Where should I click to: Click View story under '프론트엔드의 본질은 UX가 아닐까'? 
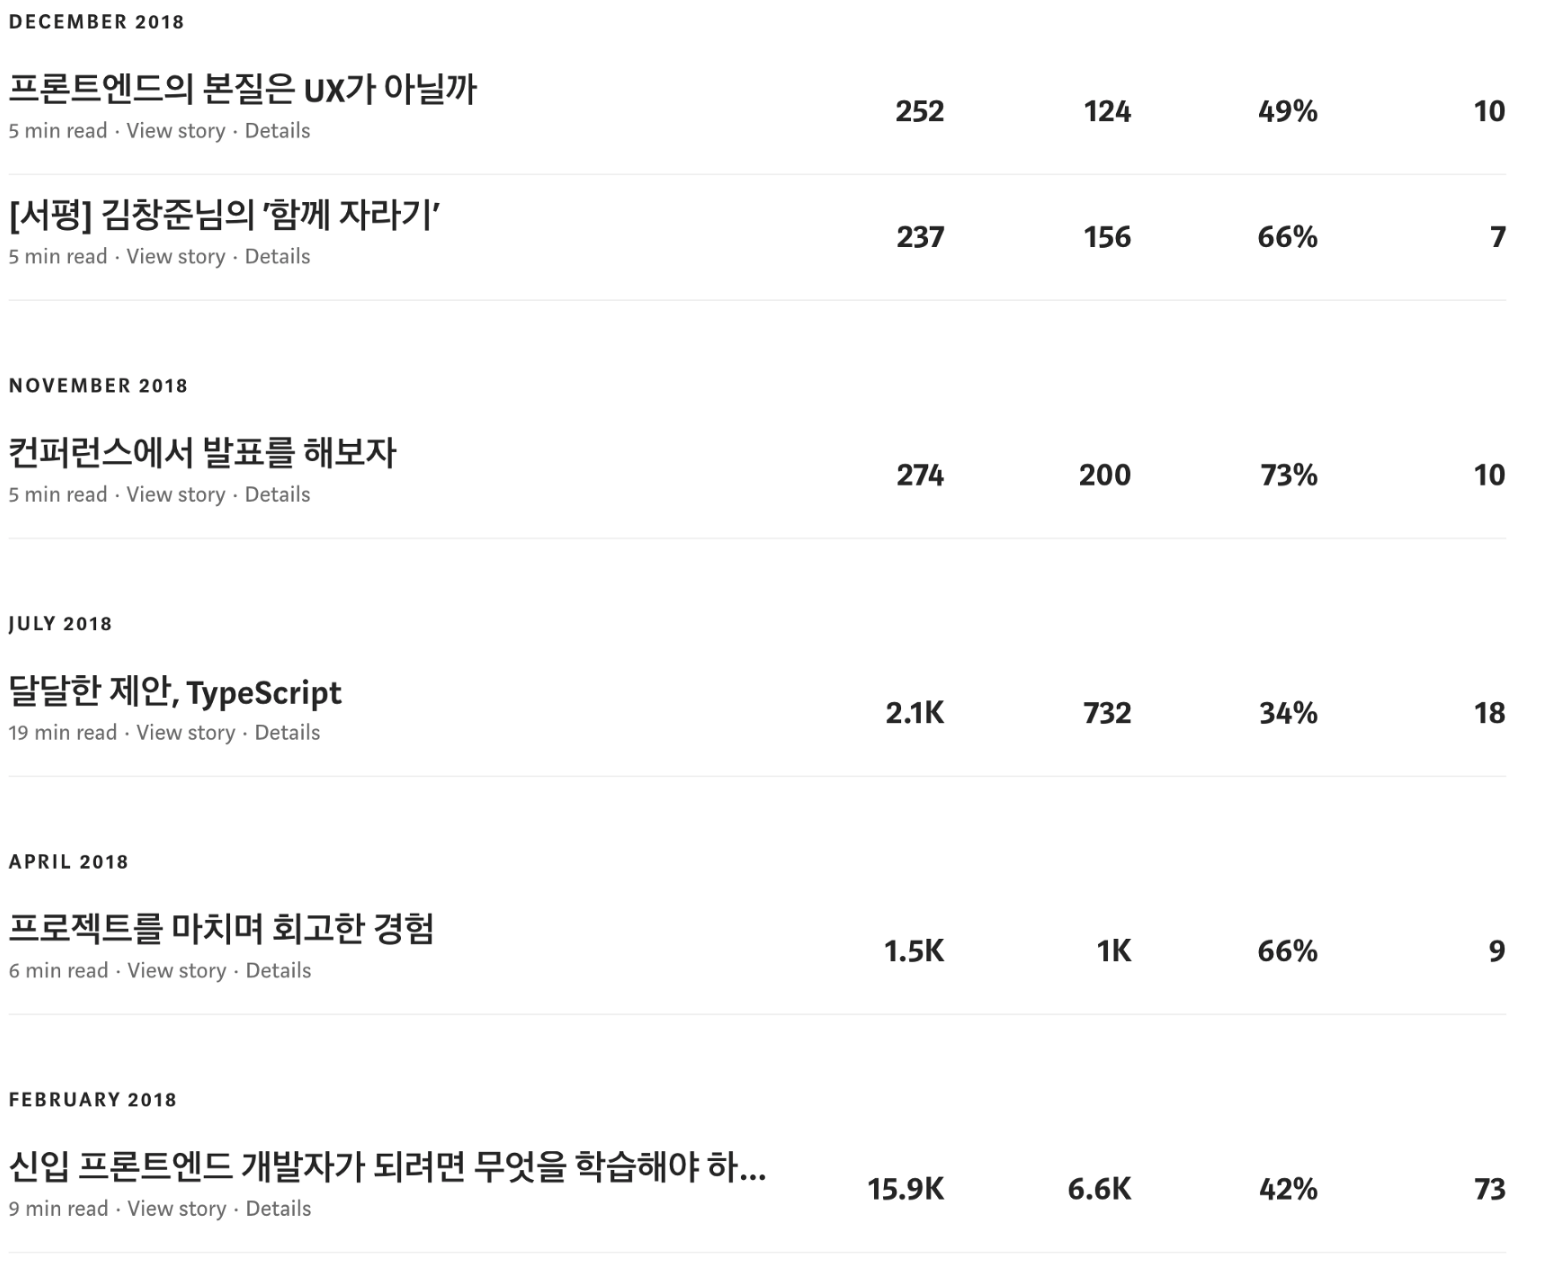click(x=176, y=131)
